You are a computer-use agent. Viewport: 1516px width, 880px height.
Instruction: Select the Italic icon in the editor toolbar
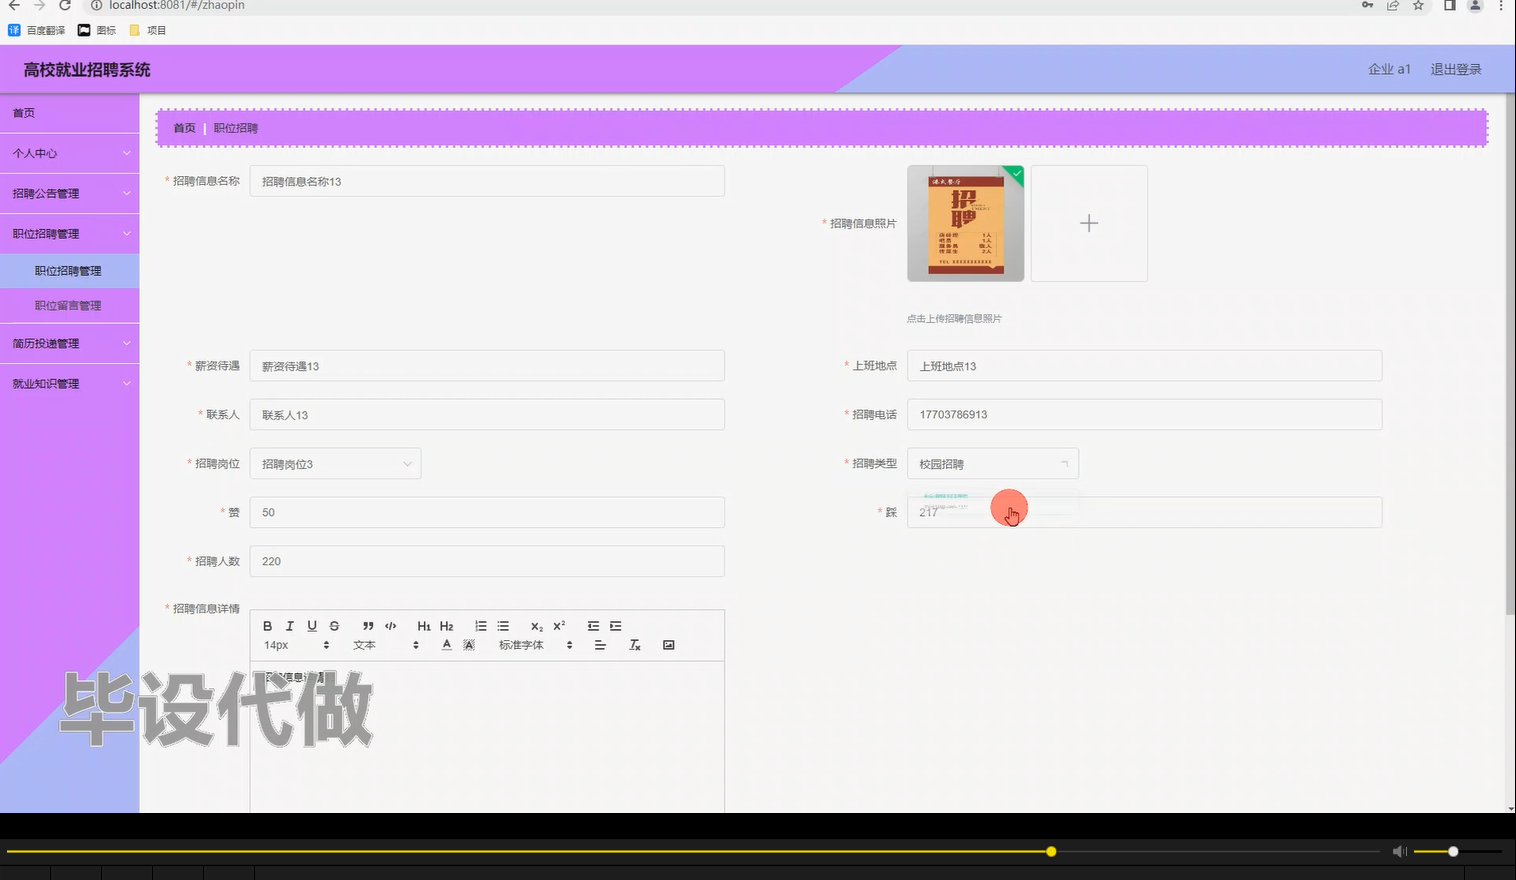coord(289,625)
